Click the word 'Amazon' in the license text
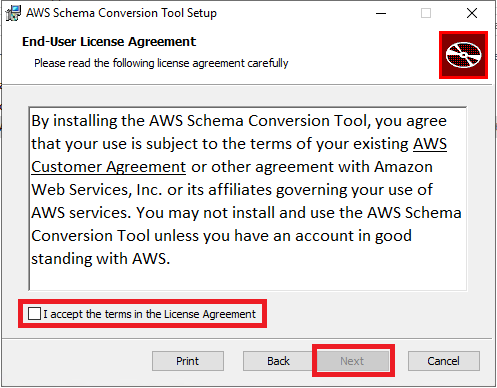This screenshot has width=497, height=388. 403,167
